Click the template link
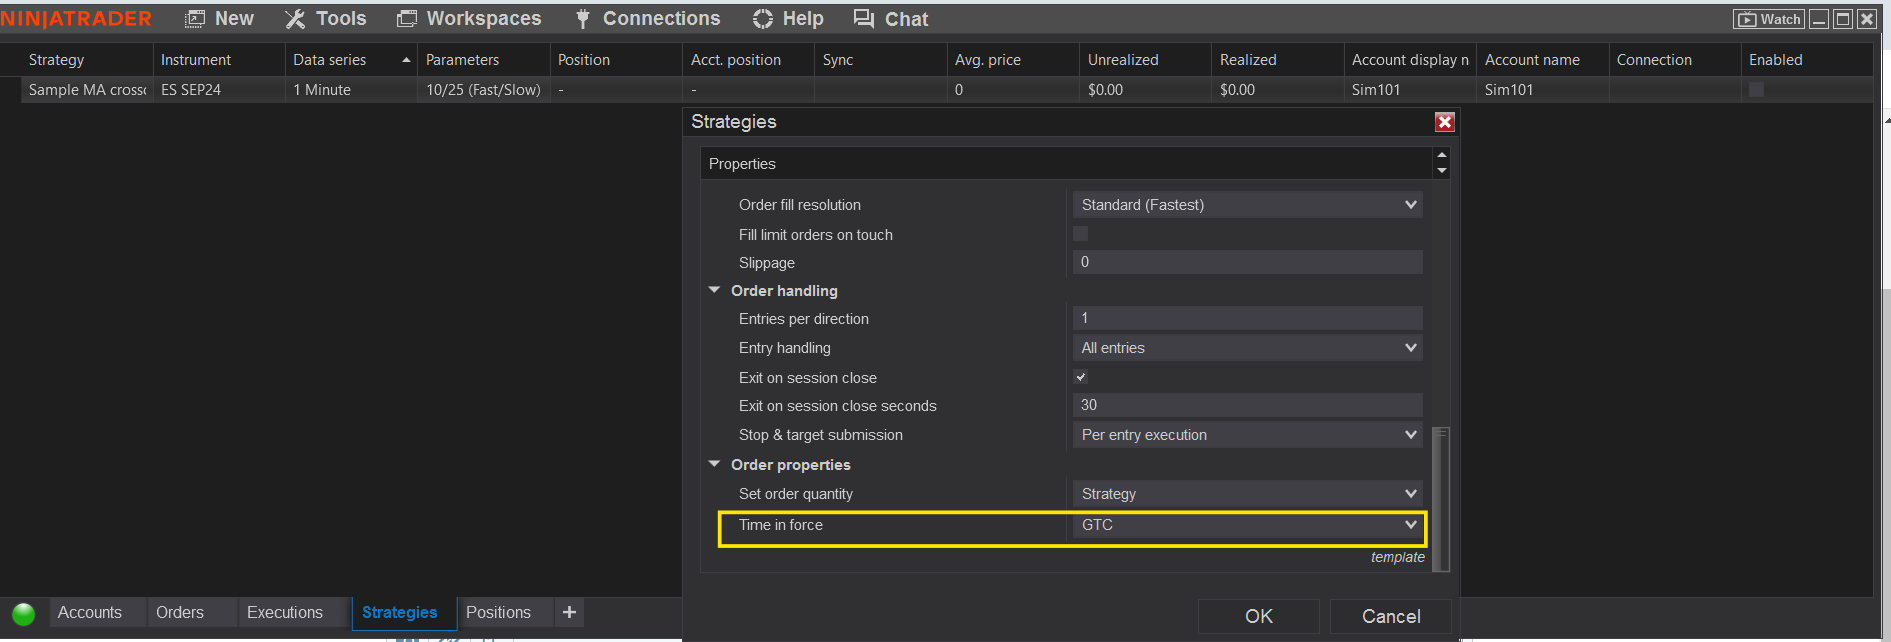The height and width of the screenshot is (642, 1891). coord(1397,557)
